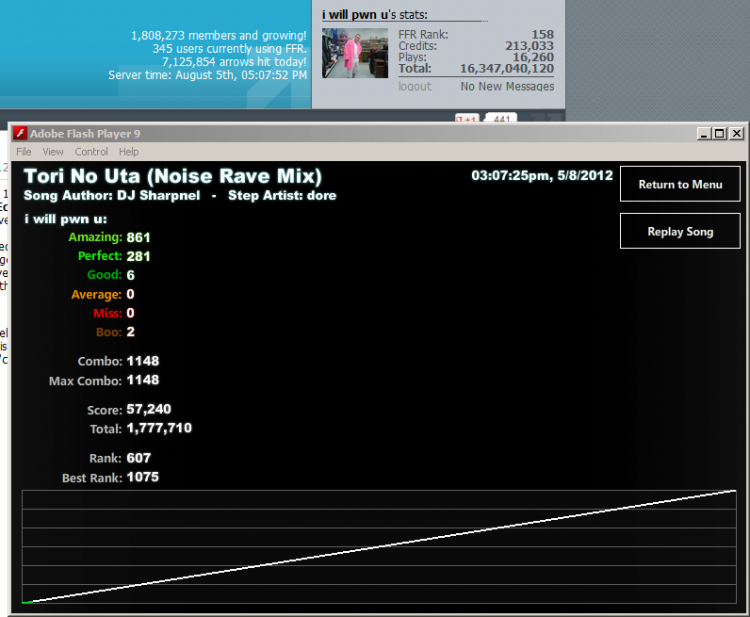This screenshot has height=617, width=750.
Task: Maximize the Flash Player window
Action: (719, 133)
